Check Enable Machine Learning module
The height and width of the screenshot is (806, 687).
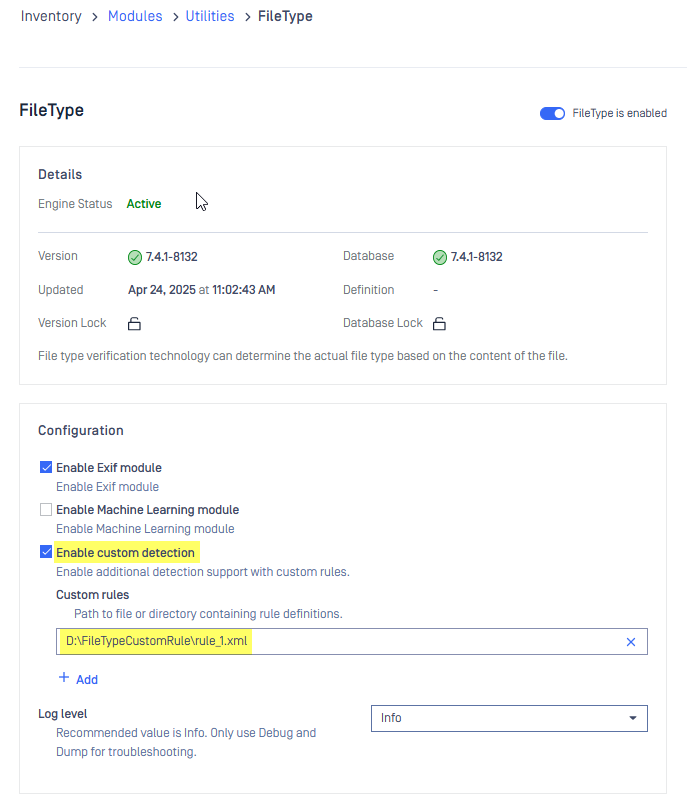coord(46,509)
